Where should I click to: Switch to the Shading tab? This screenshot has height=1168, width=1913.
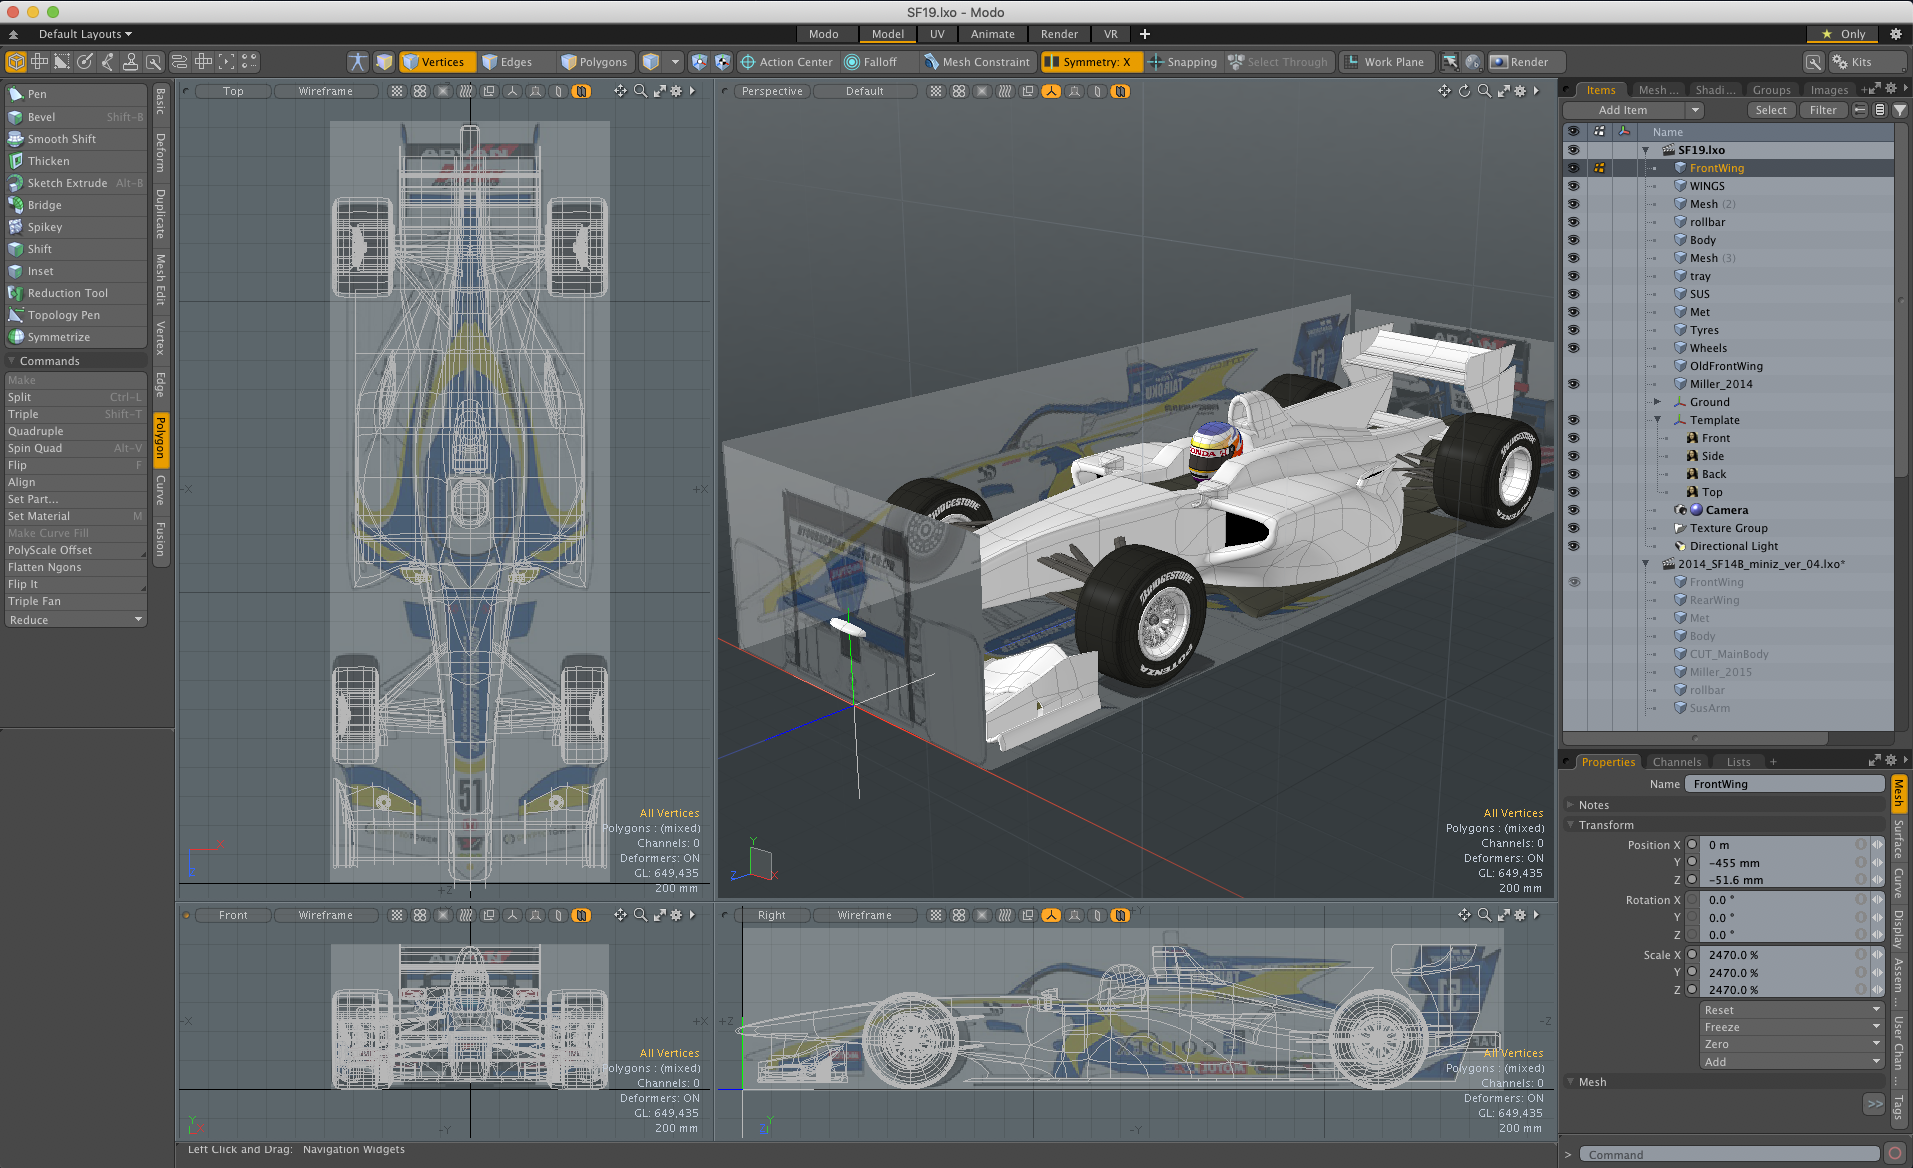[x=1716, y=90]
